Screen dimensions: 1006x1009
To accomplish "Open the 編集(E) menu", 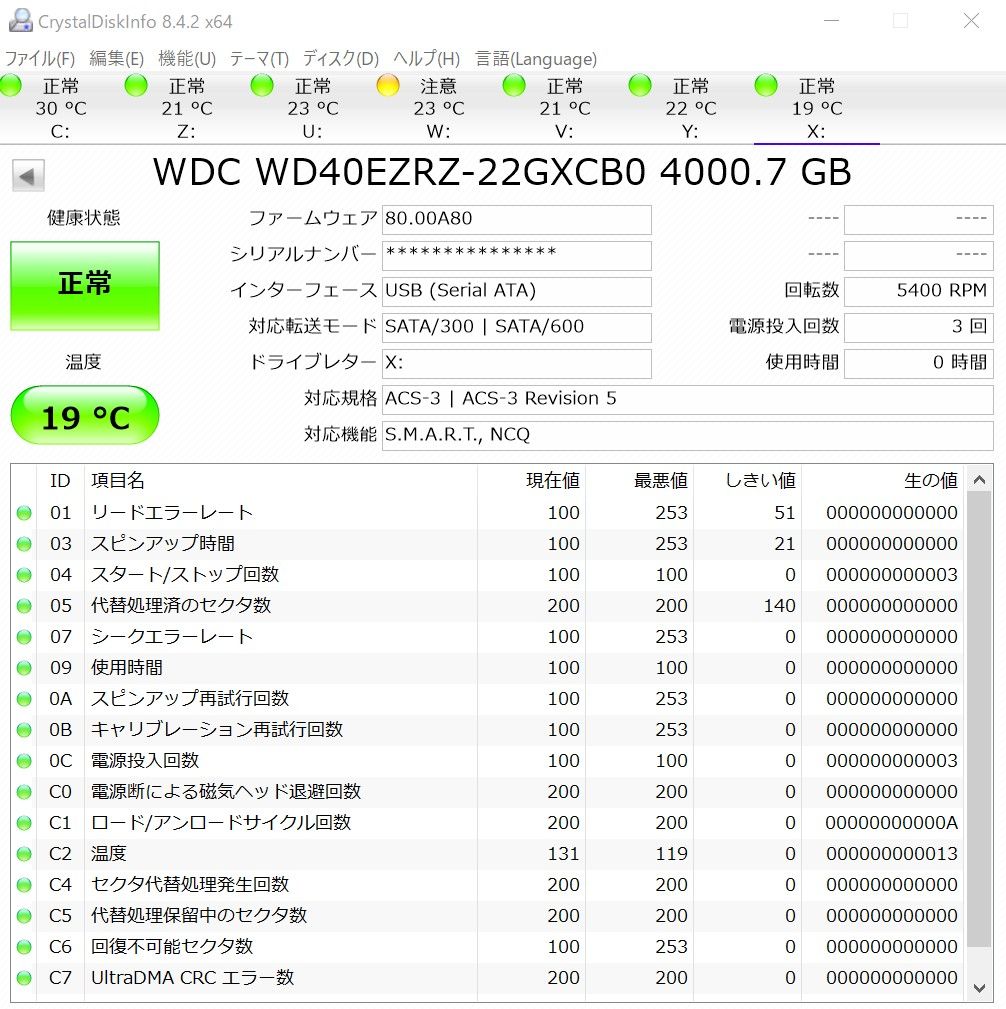I will (x=116, y=59).
